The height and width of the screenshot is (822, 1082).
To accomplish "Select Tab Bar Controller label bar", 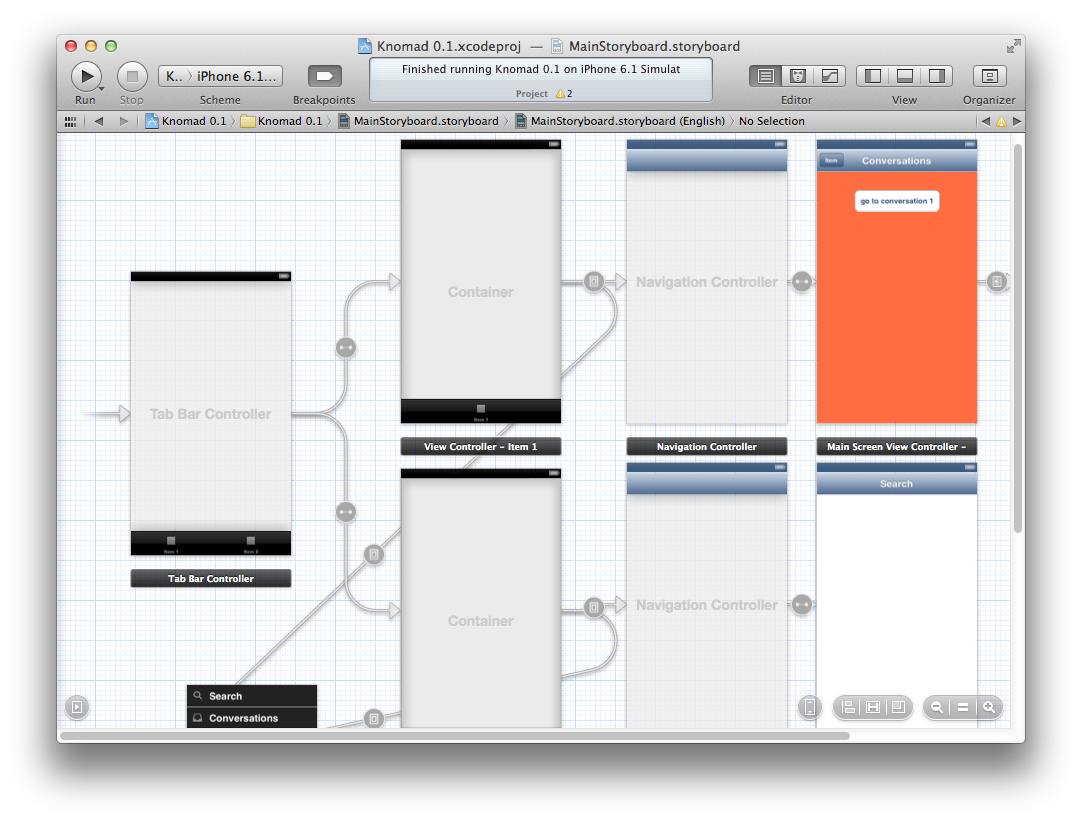I will point(210,578).
